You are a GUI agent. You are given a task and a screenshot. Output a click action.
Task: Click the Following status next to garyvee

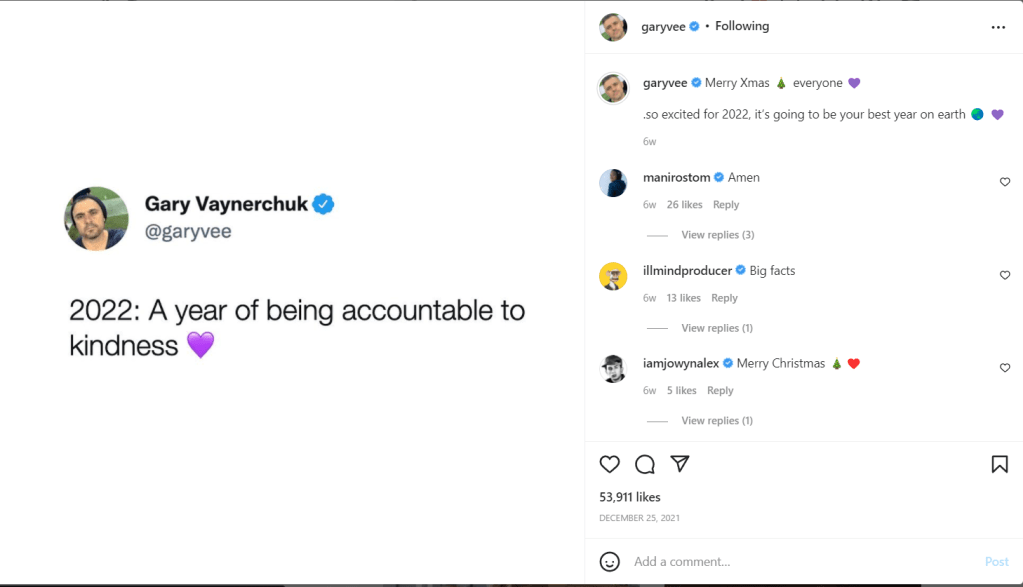point(742,25)
